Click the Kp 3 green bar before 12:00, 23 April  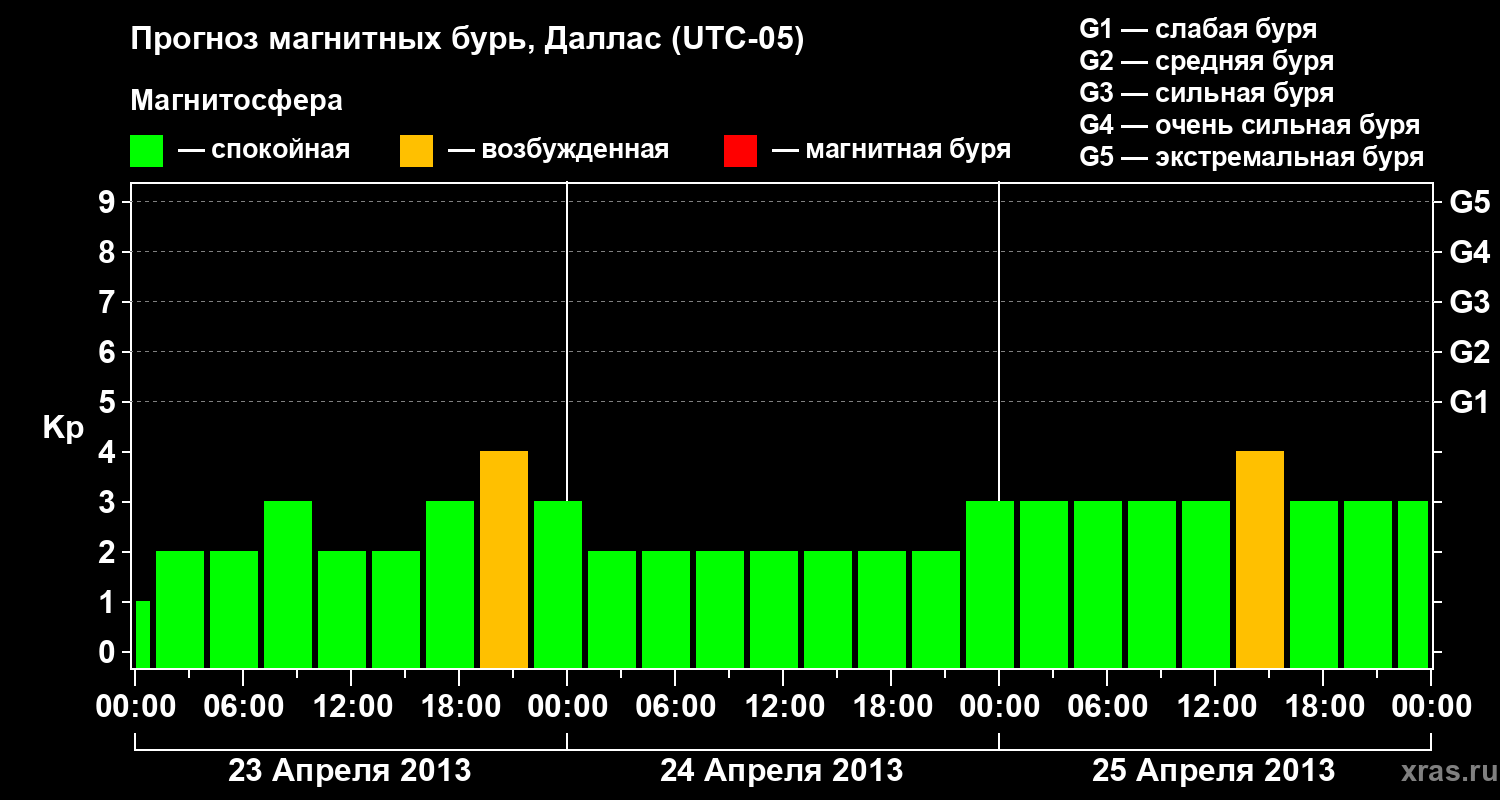click(x=288, y=584)
